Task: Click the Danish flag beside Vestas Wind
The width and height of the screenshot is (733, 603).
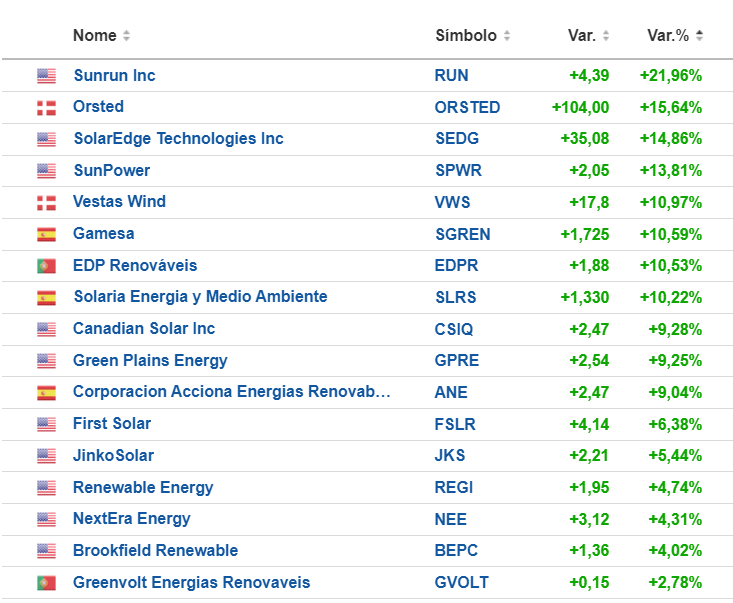Action: coord(46,202)
